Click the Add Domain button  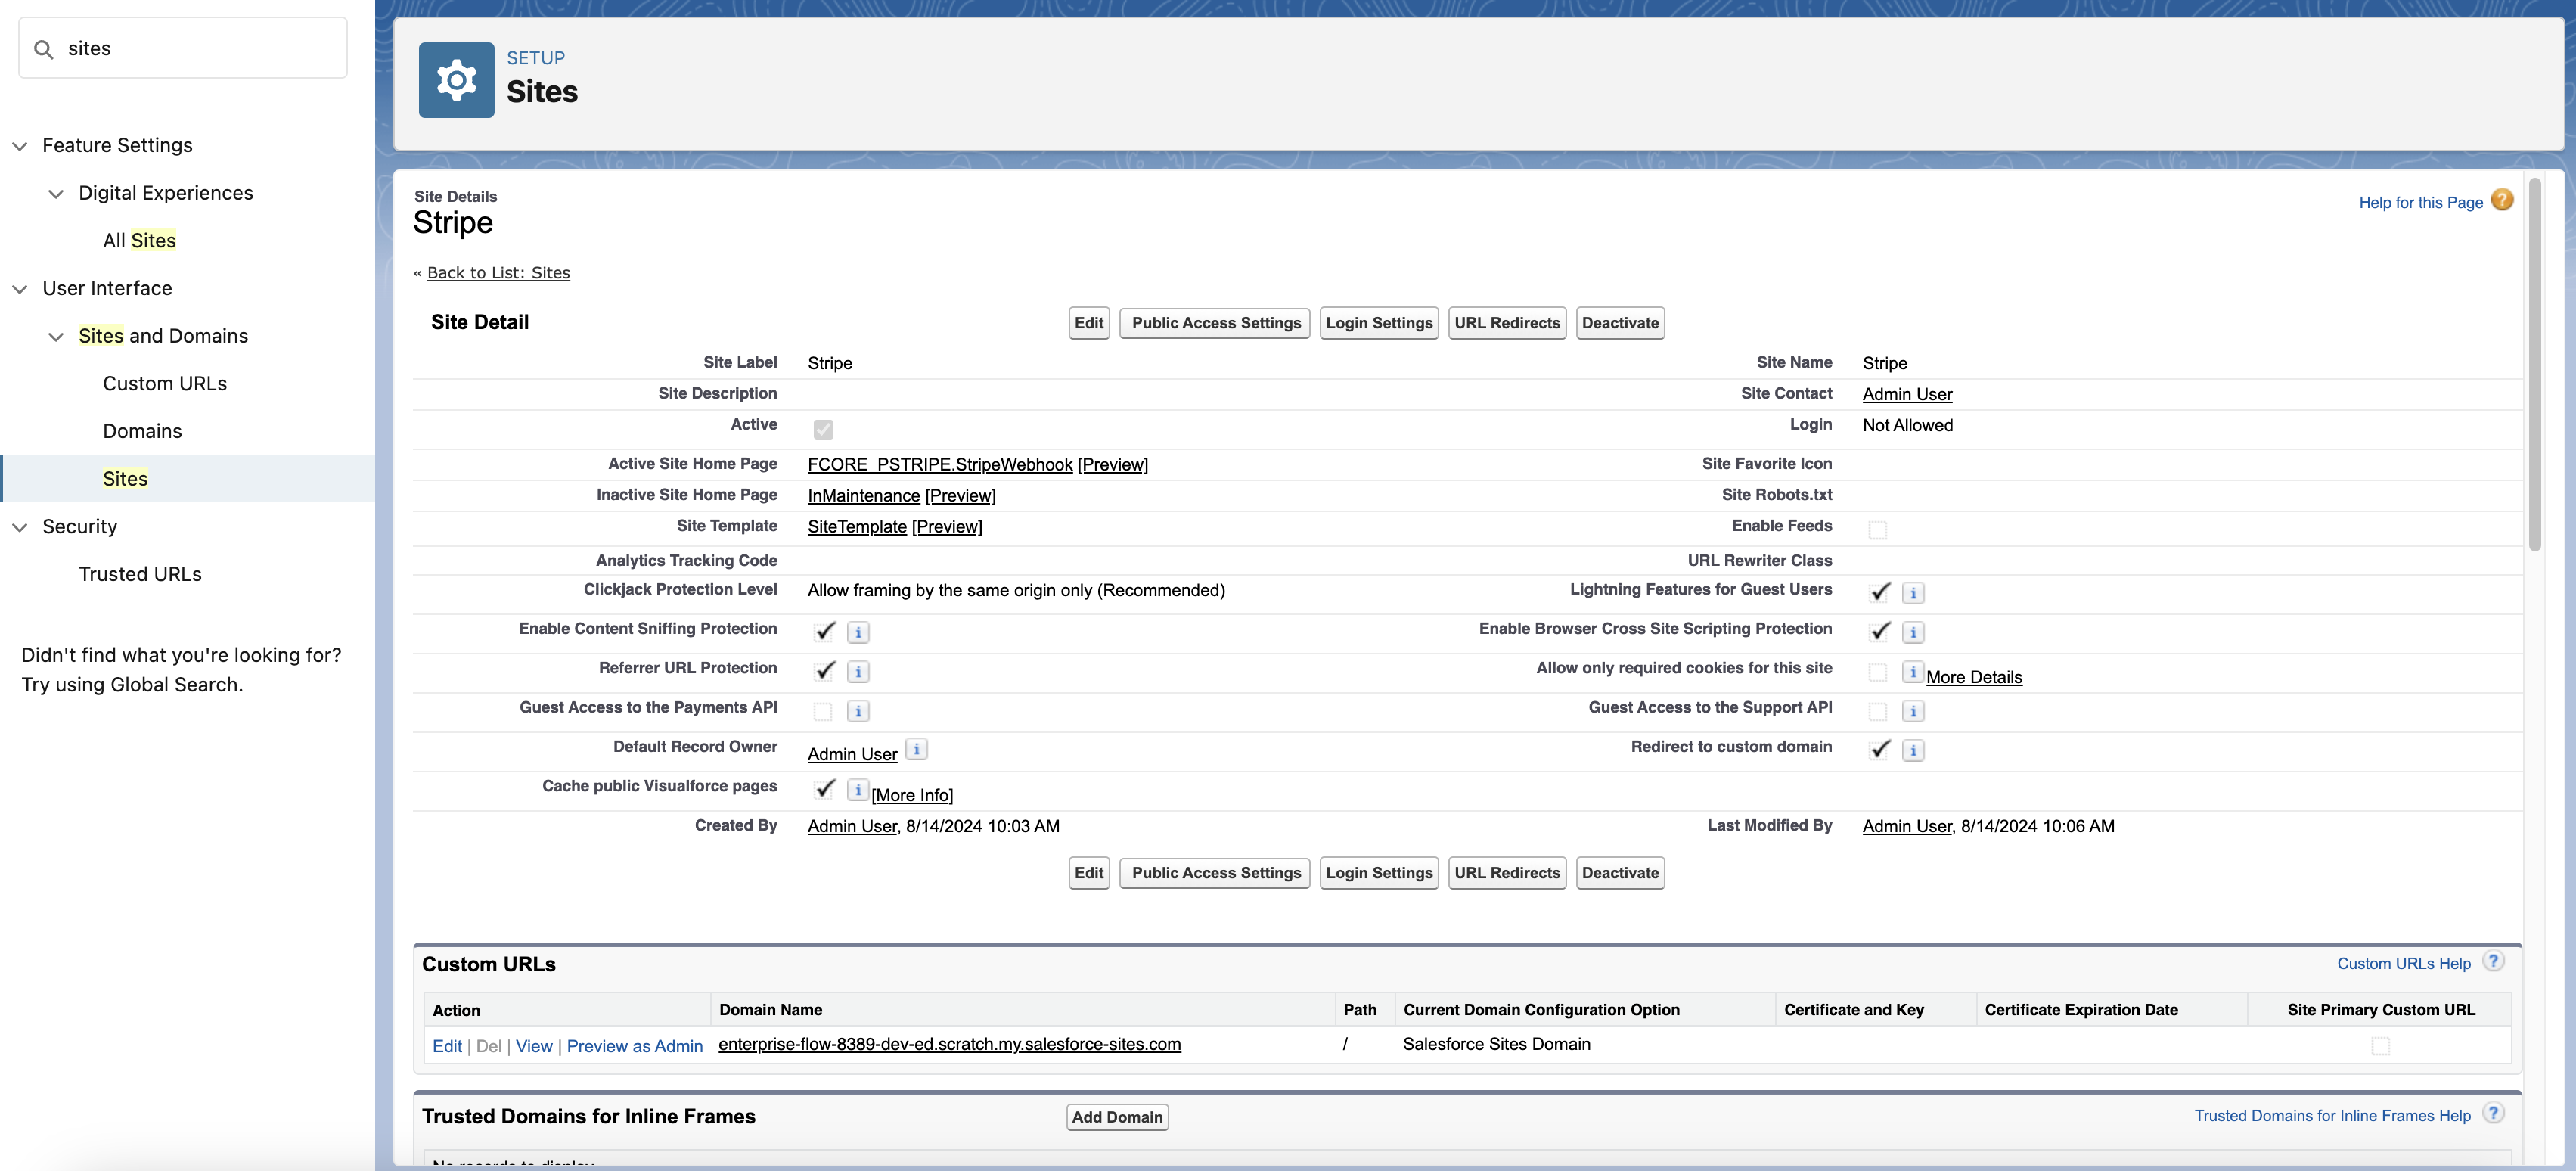[x=1117, y=1117]
